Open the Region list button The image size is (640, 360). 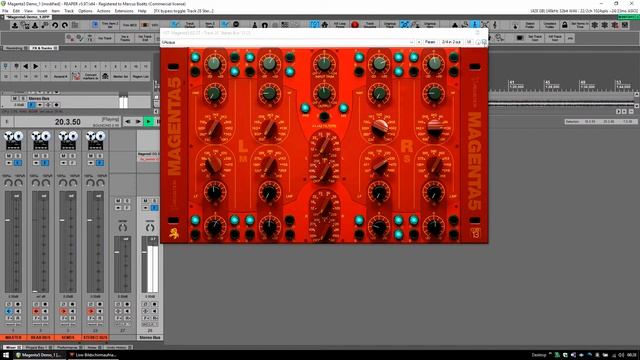(x=140, y=76)
